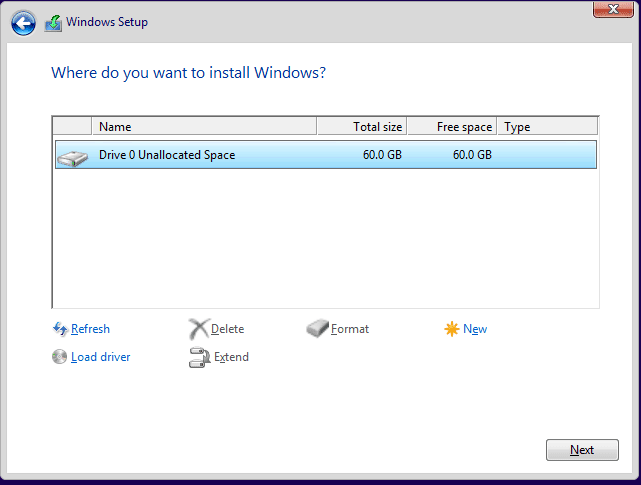This screenshot has width=641, height=485.
Task: Click the back arrow button
Action: (24, 23)
